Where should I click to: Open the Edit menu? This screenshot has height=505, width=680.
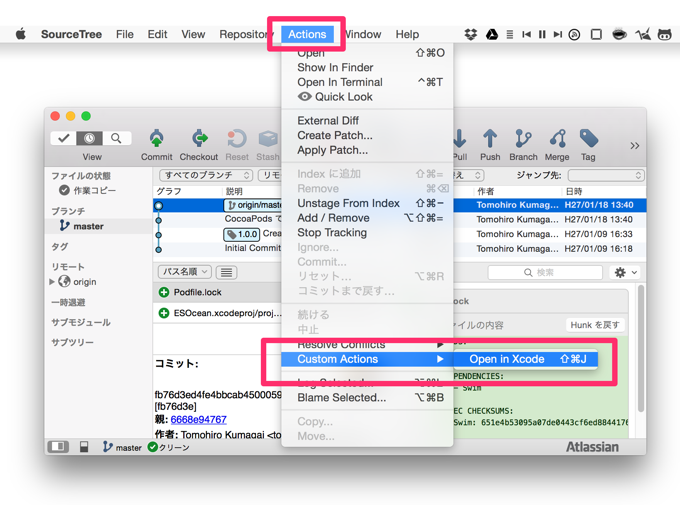coord(157,34)
